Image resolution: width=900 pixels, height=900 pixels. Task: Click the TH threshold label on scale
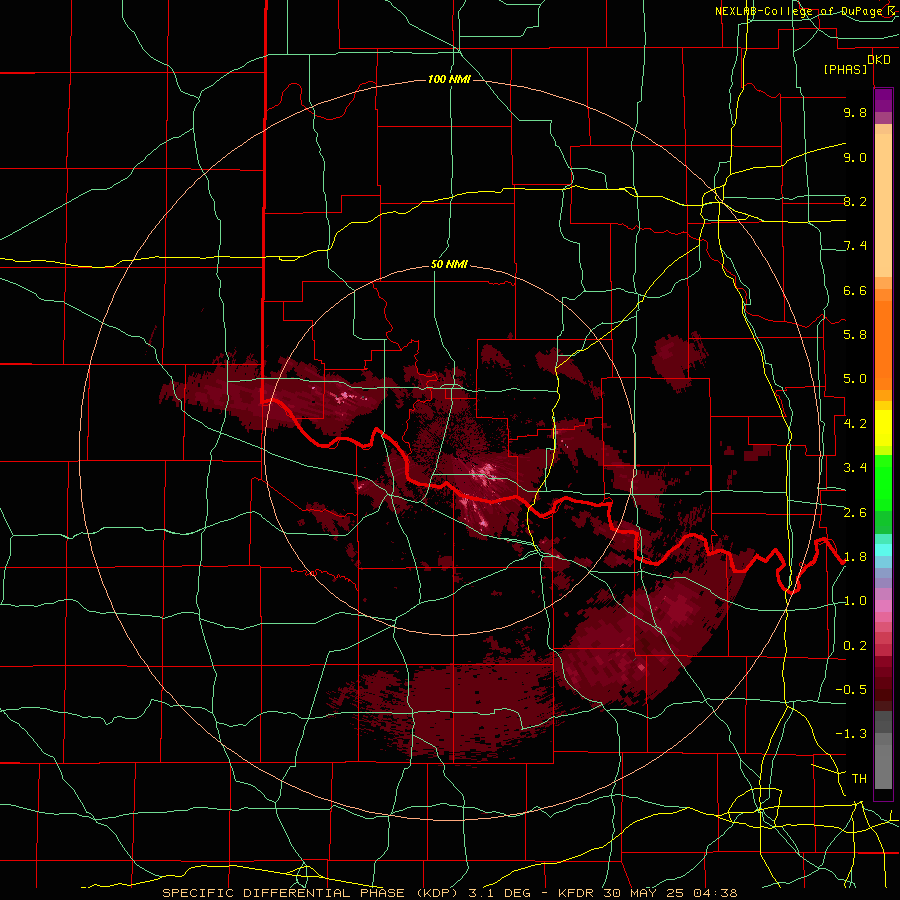click(859, 779)
